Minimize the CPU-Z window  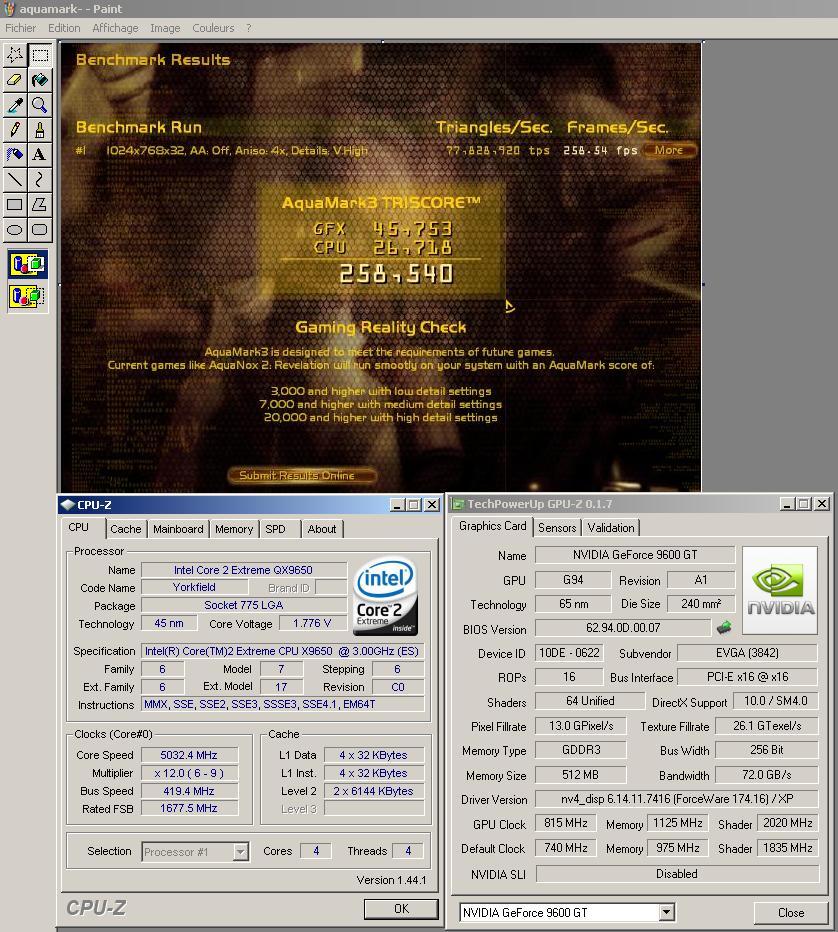(397, 505)
